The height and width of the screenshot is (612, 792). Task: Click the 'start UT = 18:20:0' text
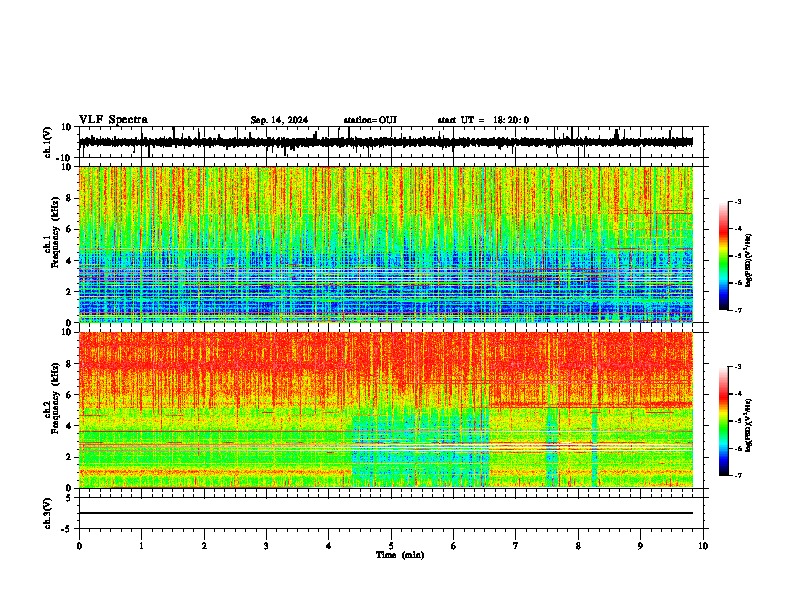[x=483, y=120]
